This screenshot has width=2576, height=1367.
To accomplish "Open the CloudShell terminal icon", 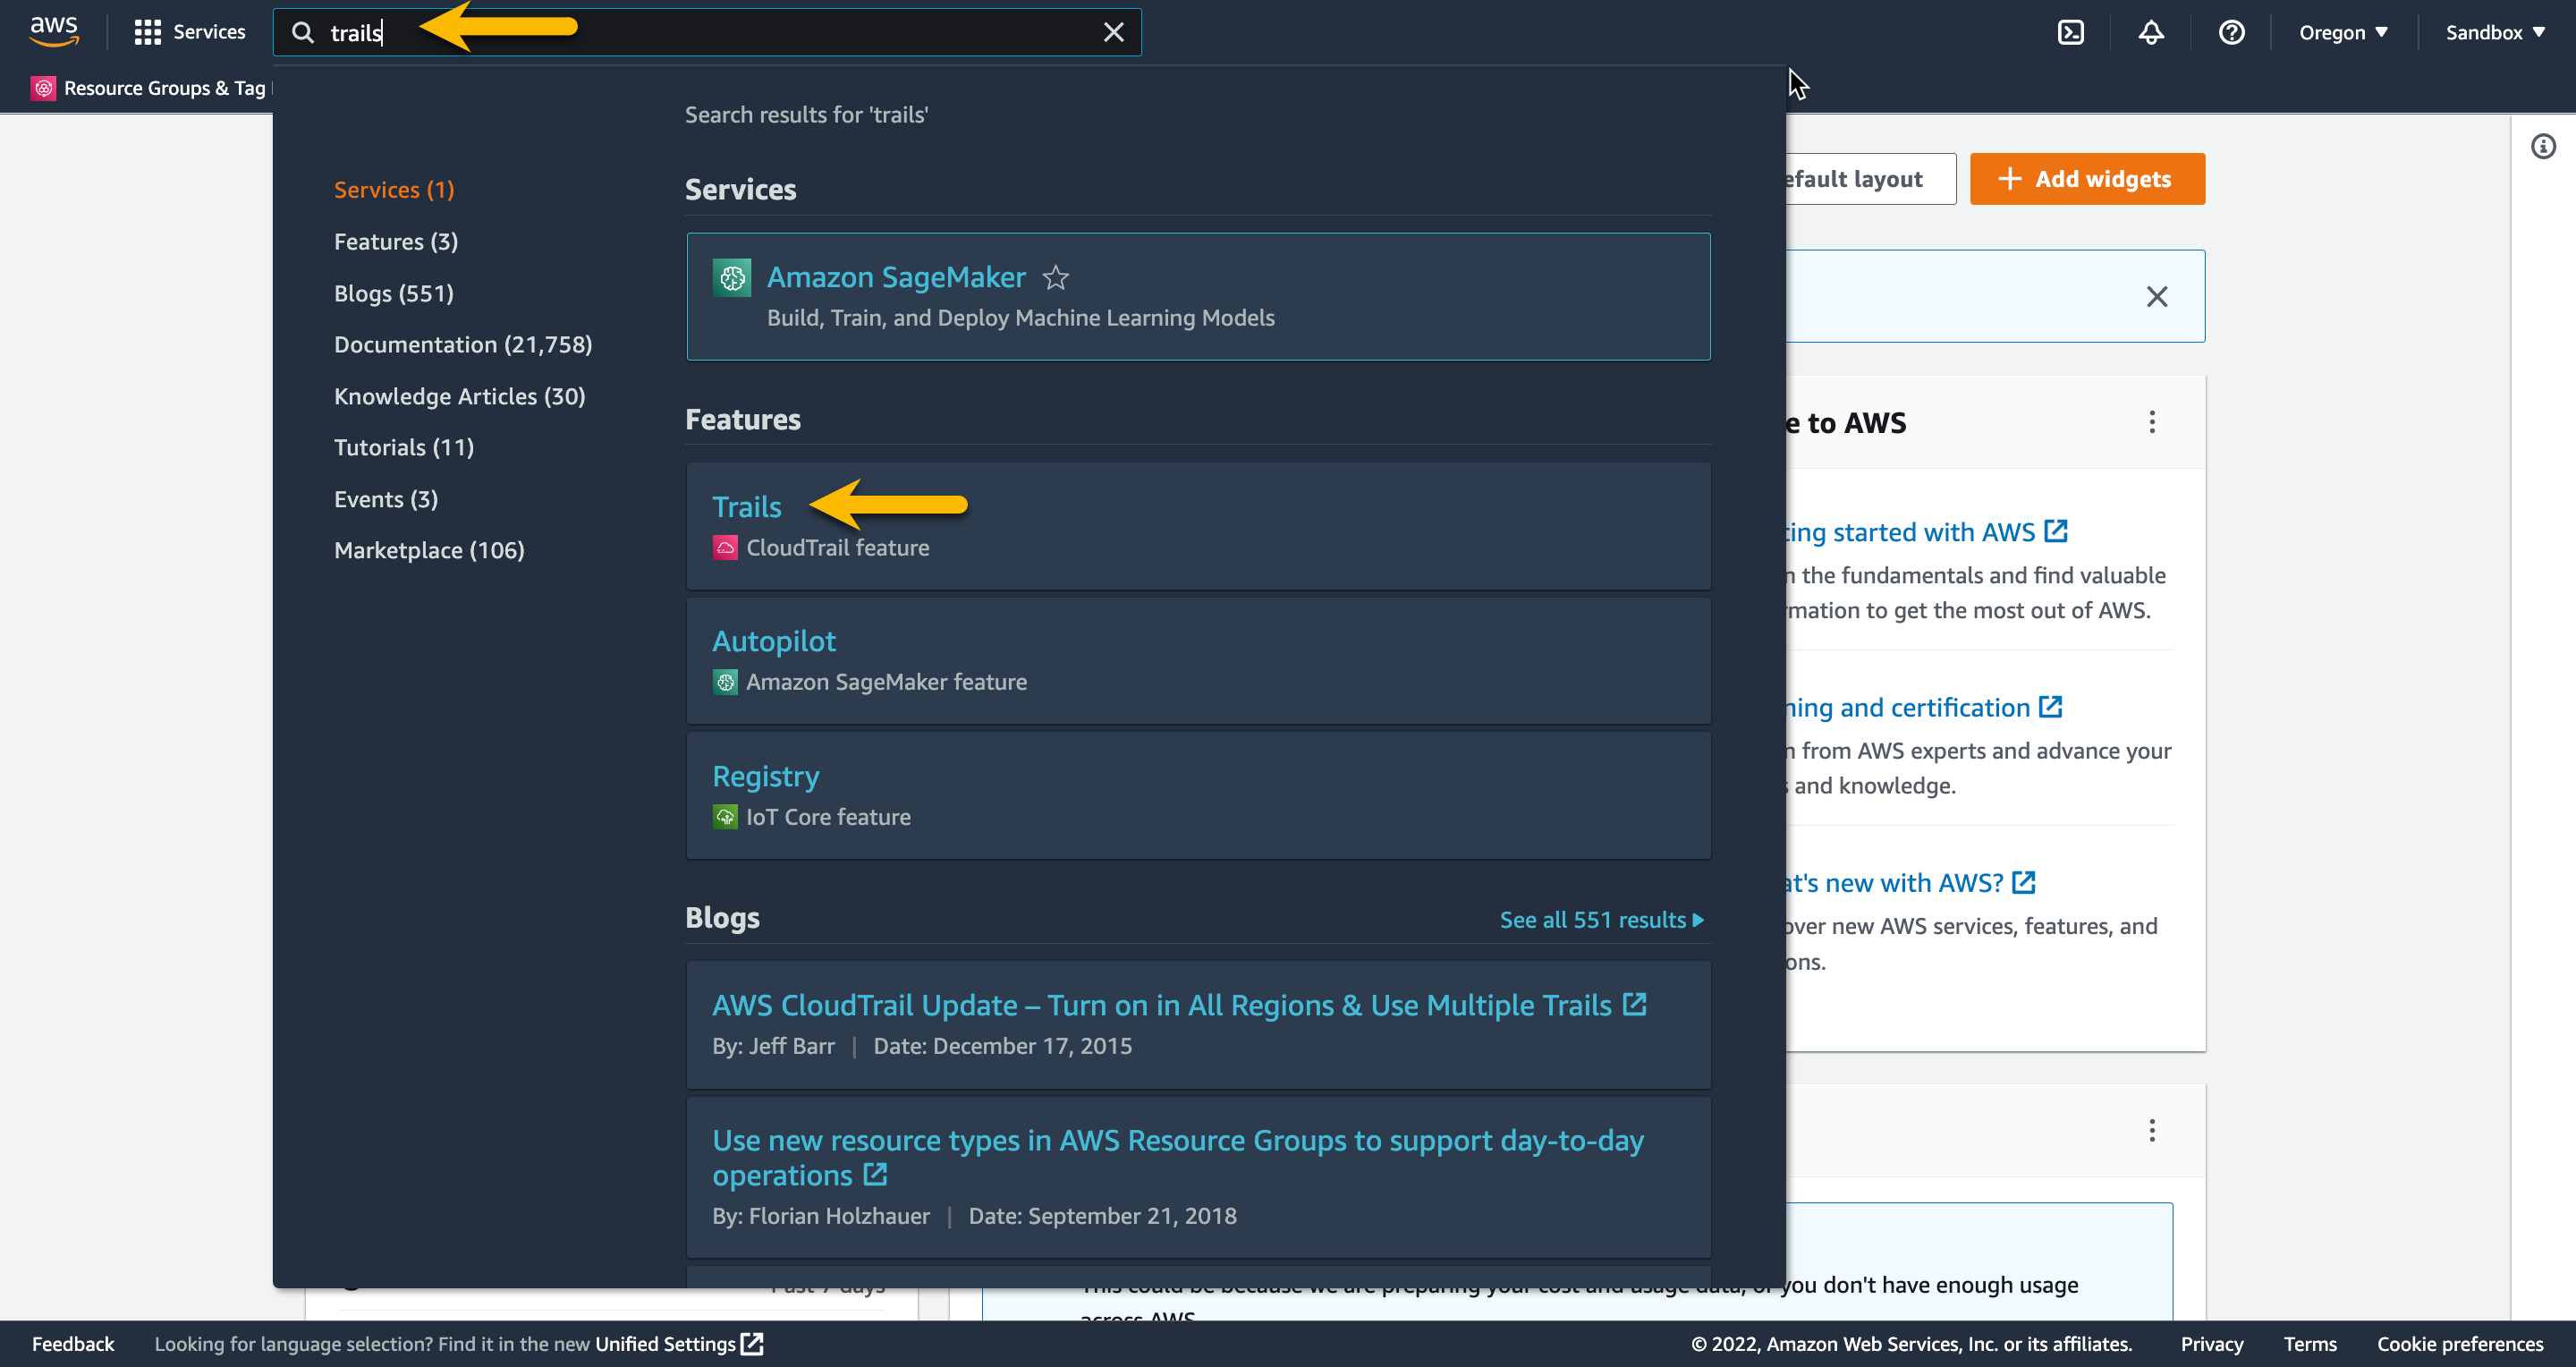I will [2070, 32].
